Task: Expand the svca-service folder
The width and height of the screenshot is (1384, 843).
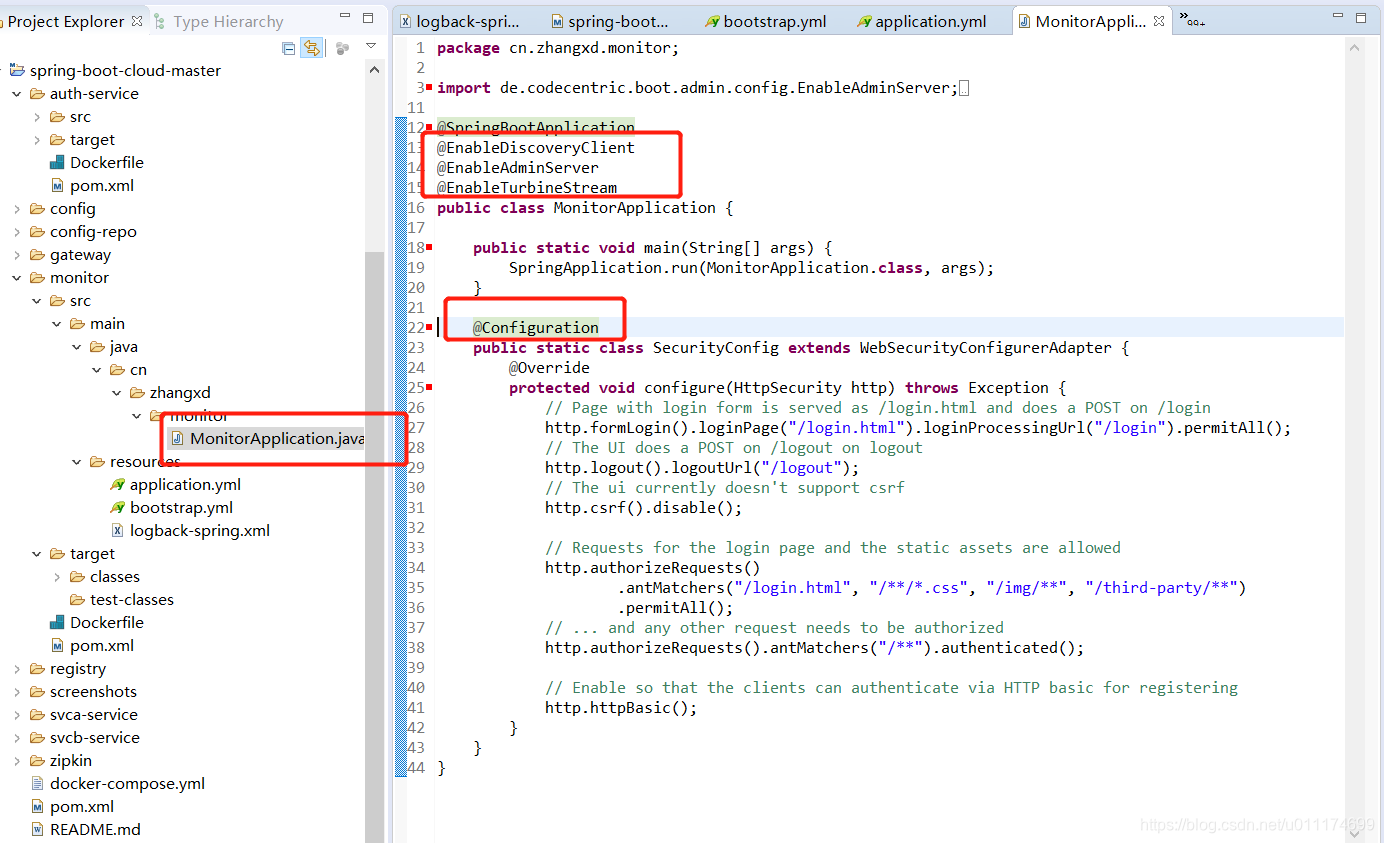Action: coord(17,714)
